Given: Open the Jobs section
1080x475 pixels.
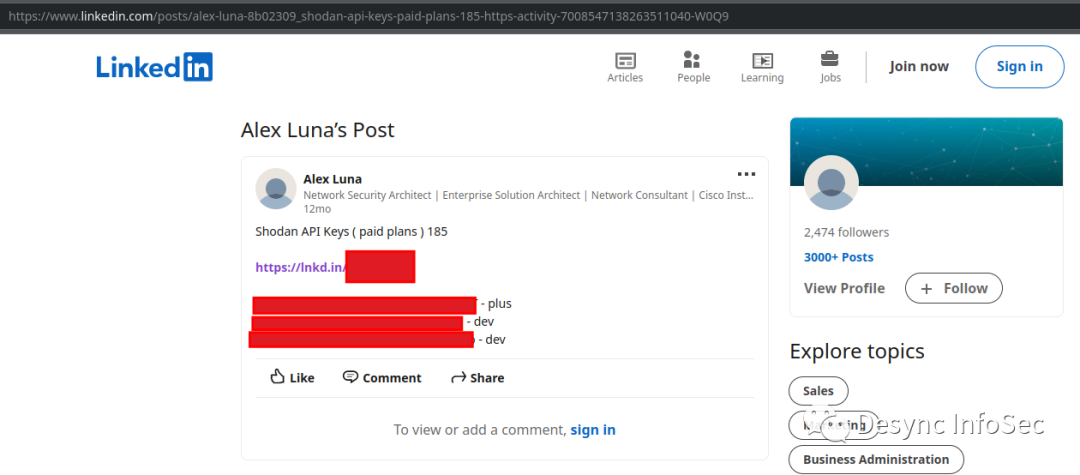Looking at the screenshot, I should pyautogui.click(x=830, y=67).
